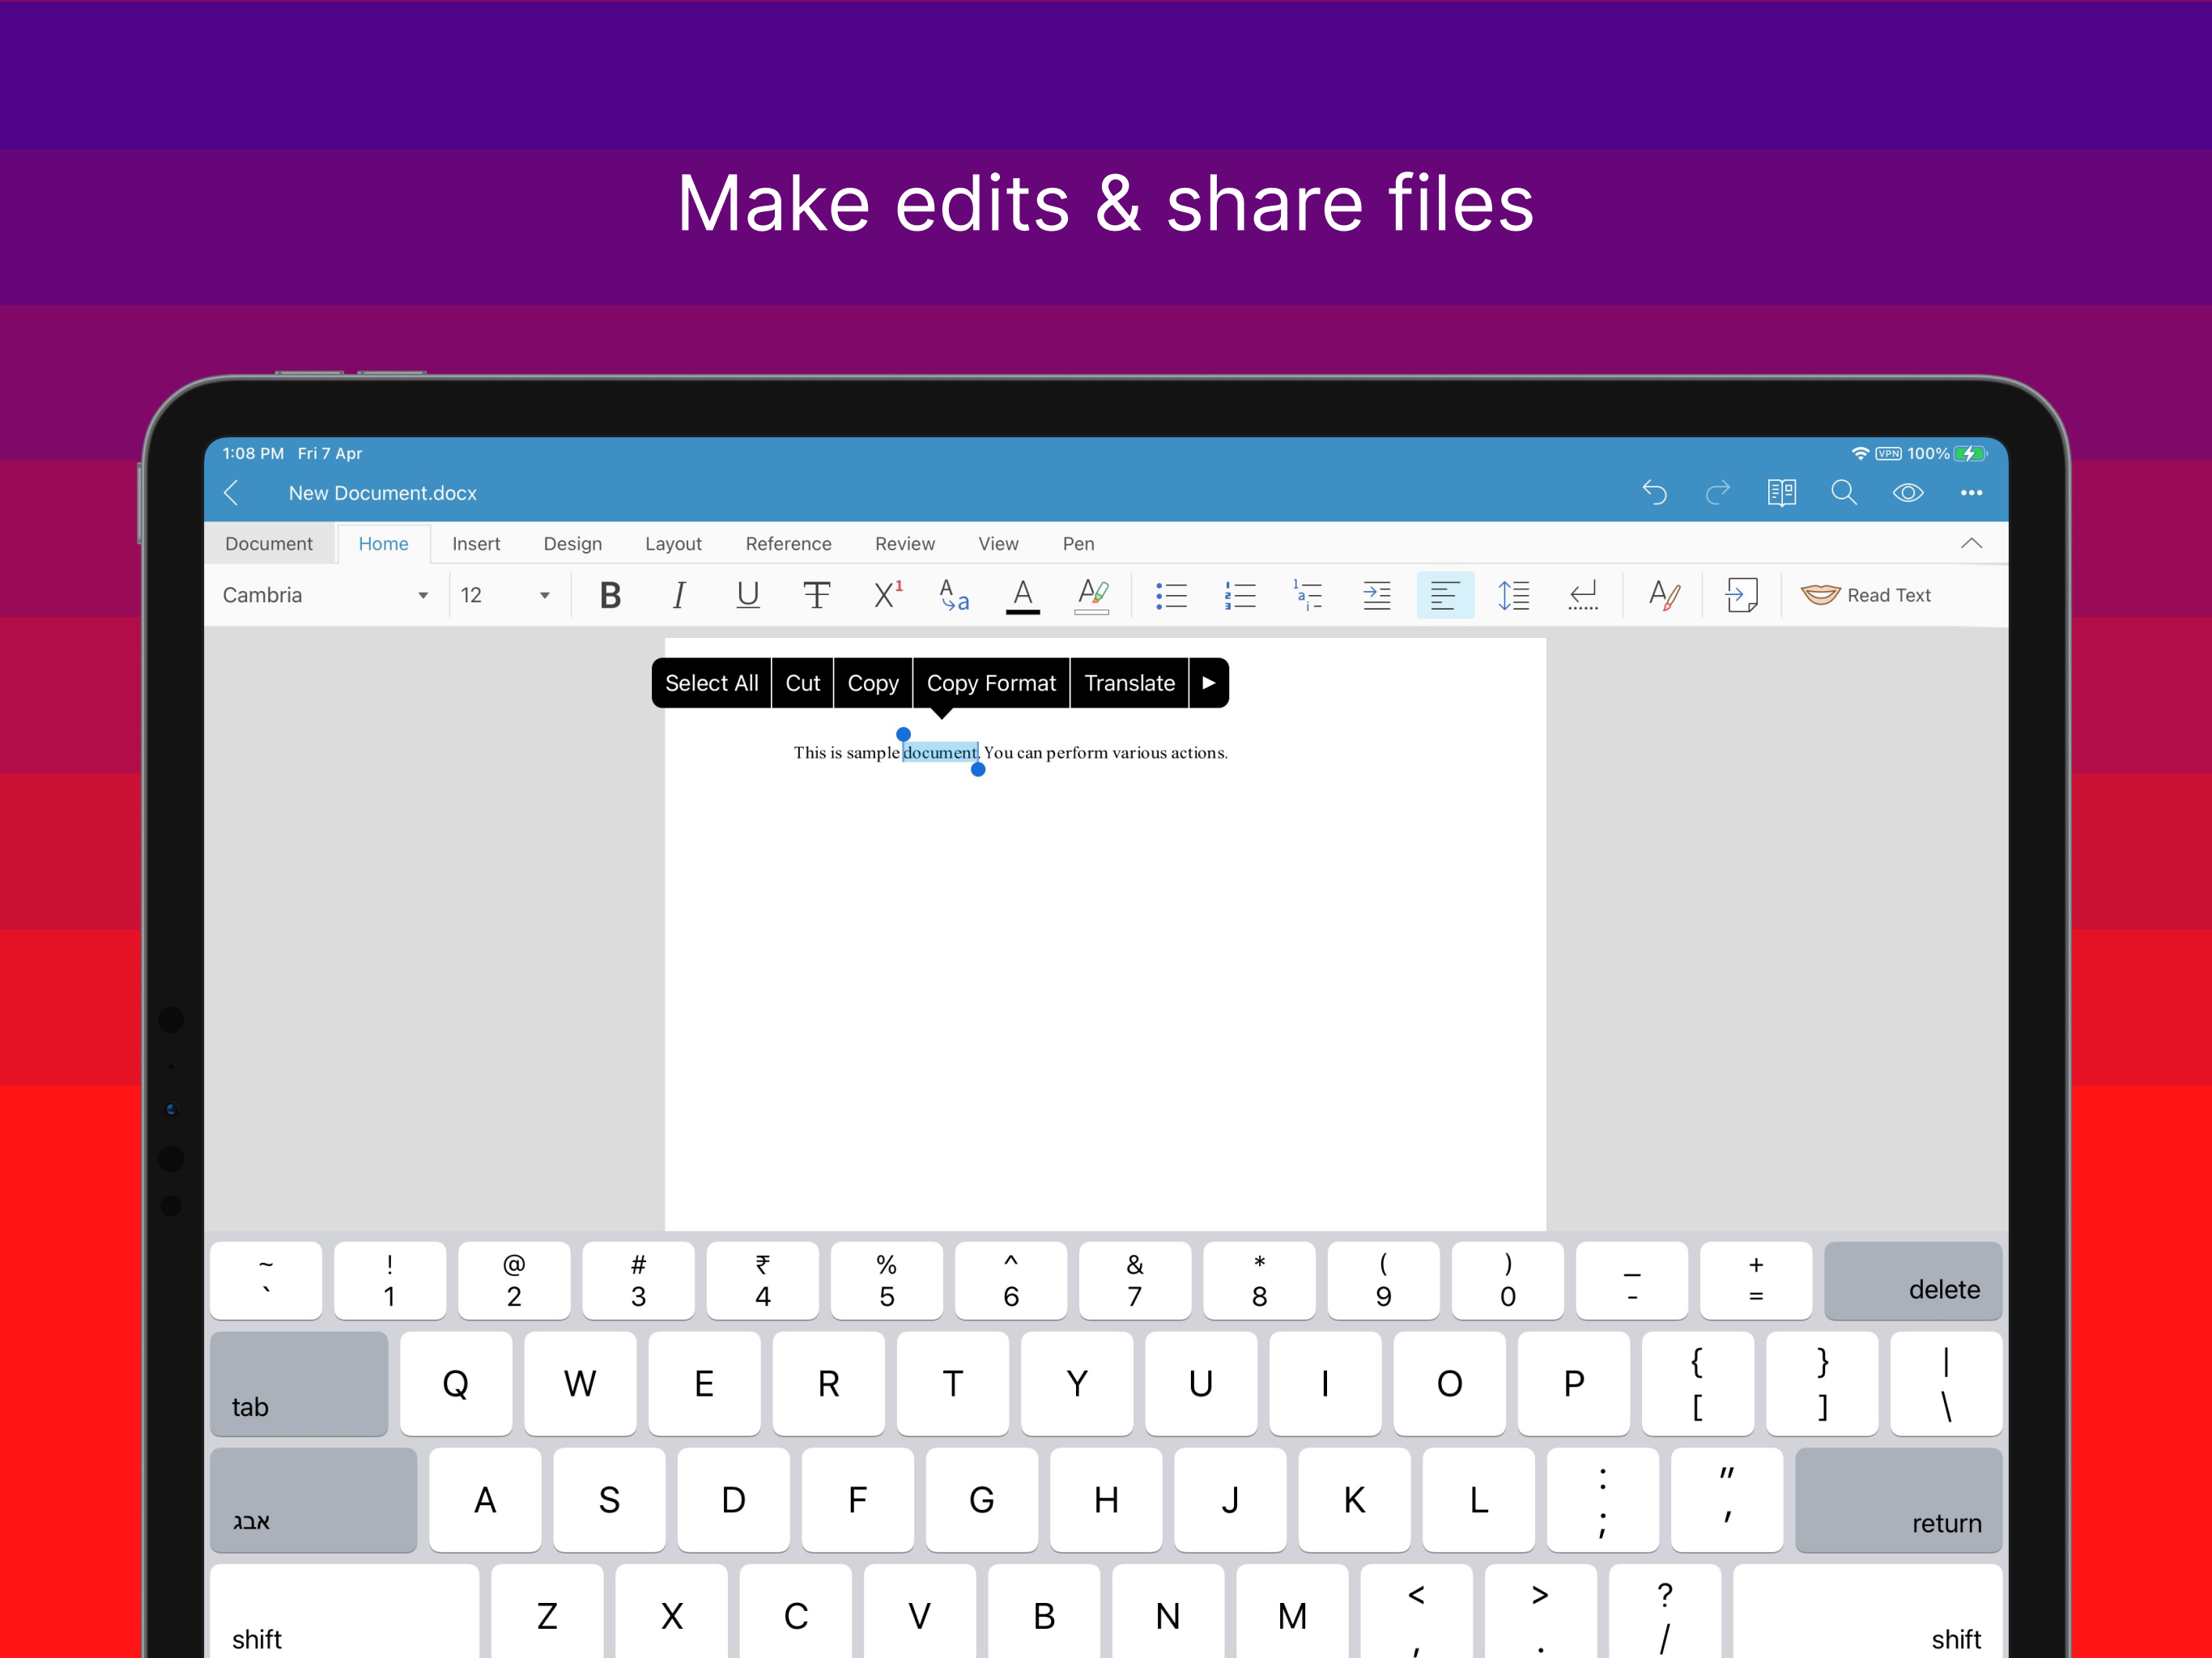Choose Translate in the context menu
The height and width of the screenshot is (1658, 2212).
click(x=1129, y=683)
